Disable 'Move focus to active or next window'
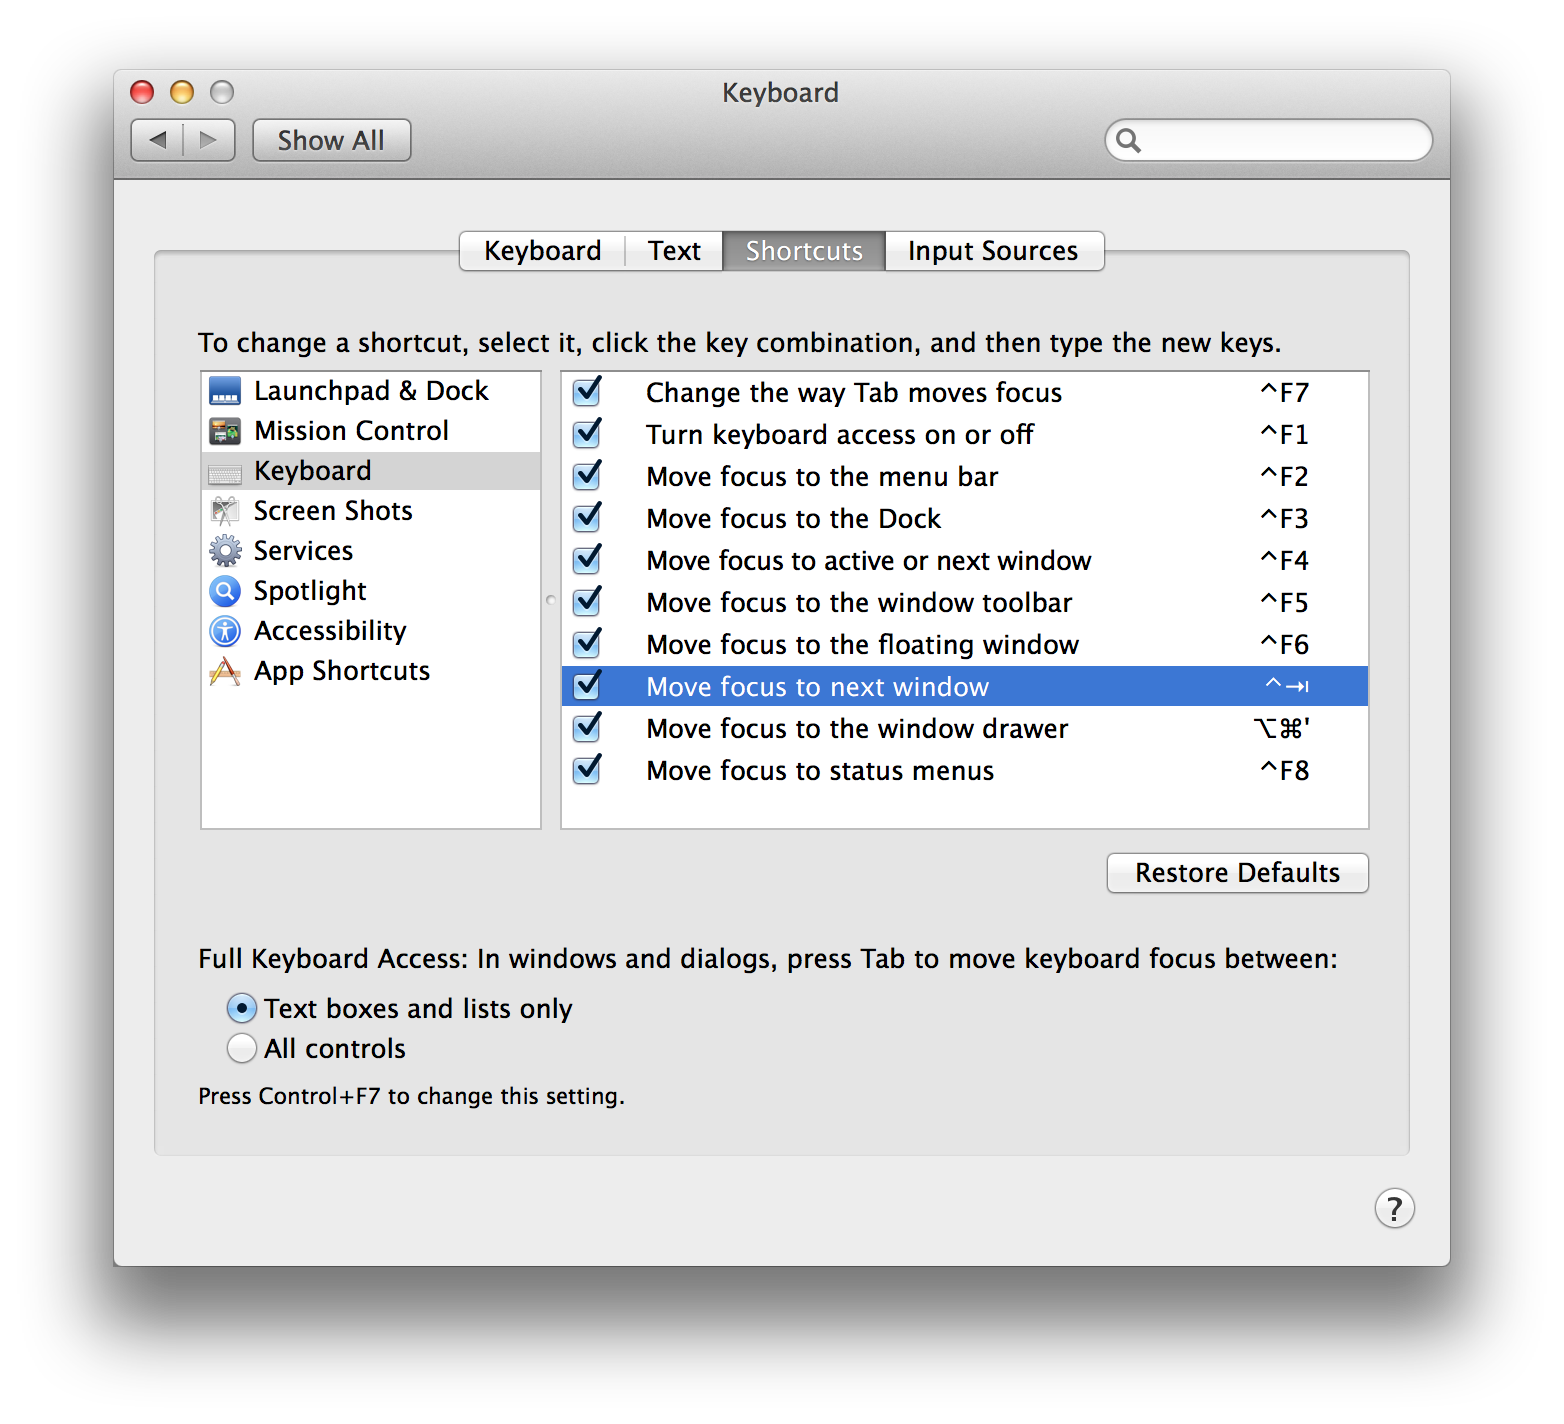This screenshot has width=1564, height=1424. (x=588, y=559)
